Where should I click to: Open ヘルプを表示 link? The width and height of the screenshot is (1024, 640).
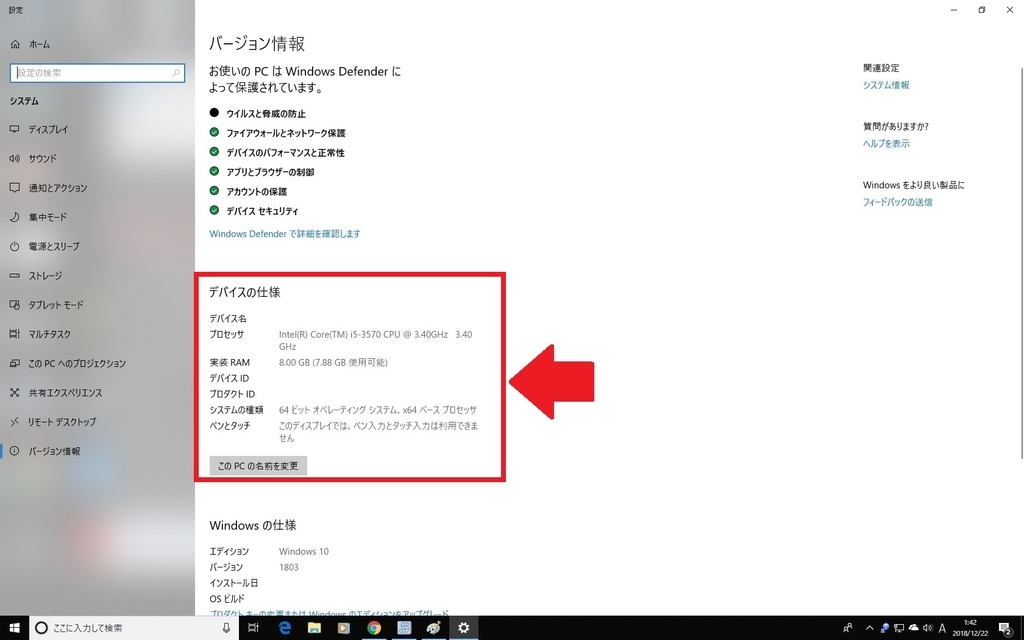coord(886,144)
